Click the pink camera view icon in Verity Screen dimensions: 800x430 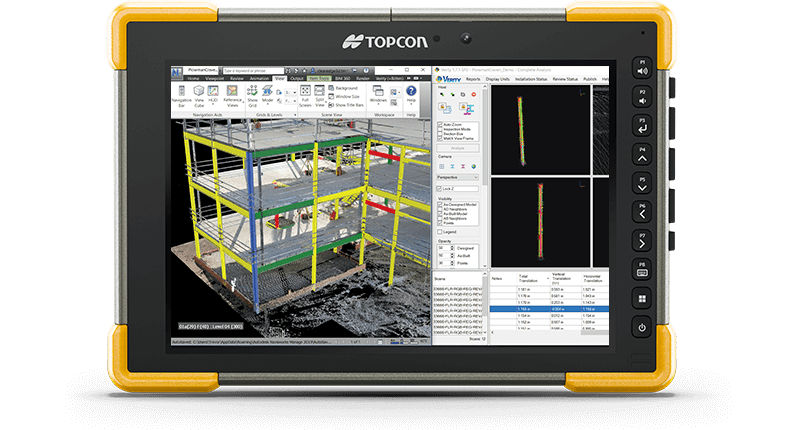coord(463,166)
